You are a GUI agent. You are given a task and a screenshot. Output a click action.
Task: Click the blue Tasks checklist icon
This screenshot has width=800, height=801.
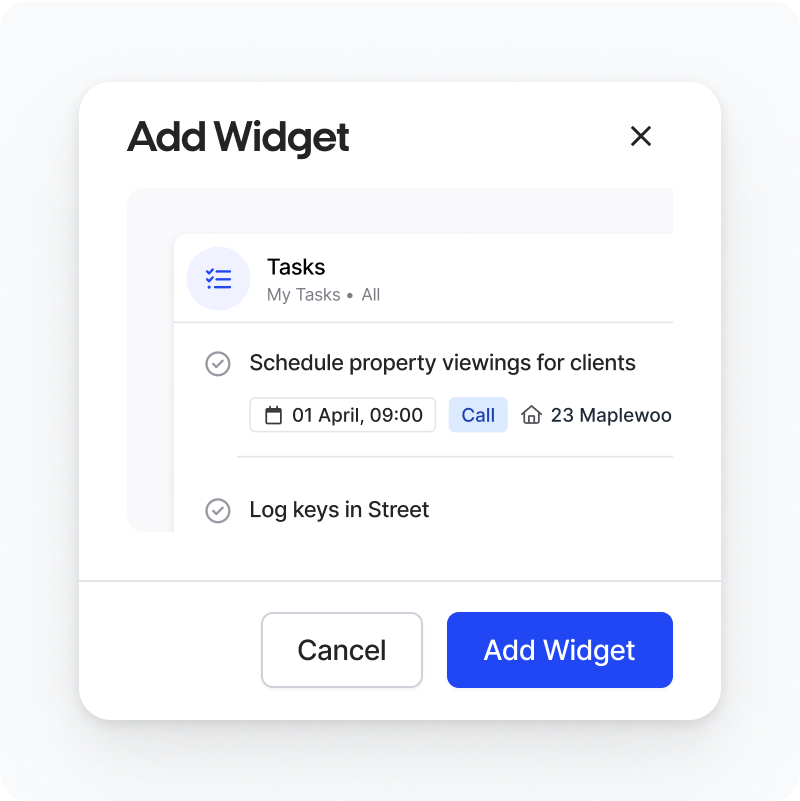[x=219, y=279]
